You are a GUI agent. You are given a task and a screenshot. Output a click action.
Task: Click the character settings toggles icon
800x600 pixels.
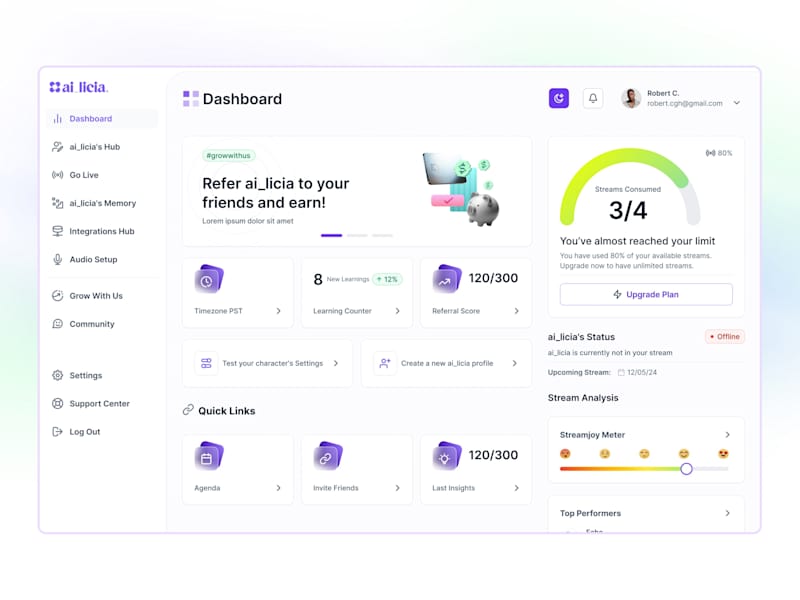tap(206, 363)
